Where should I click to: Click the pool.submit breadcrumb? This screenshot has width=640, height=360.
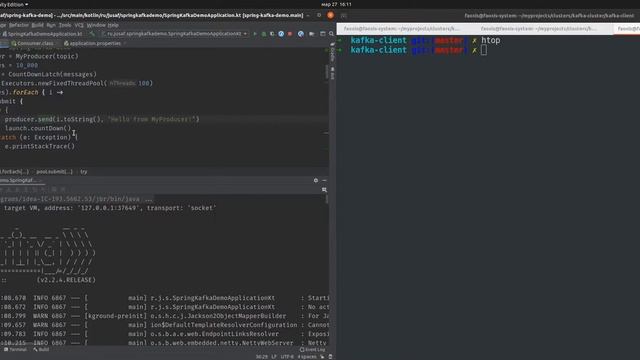tap(54, 172)
